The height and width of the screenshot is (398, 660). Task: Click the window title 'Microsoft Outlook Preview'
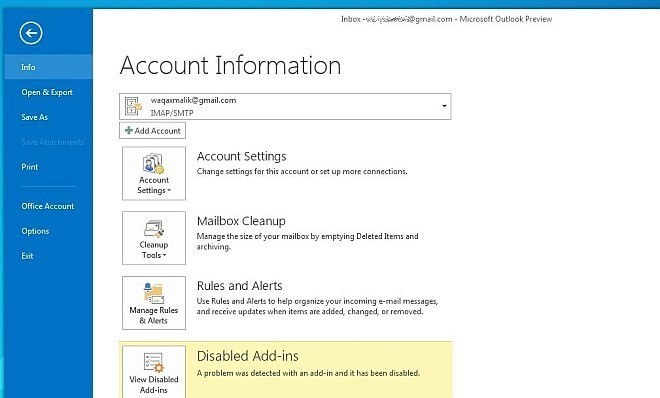[x=506, y=19]
